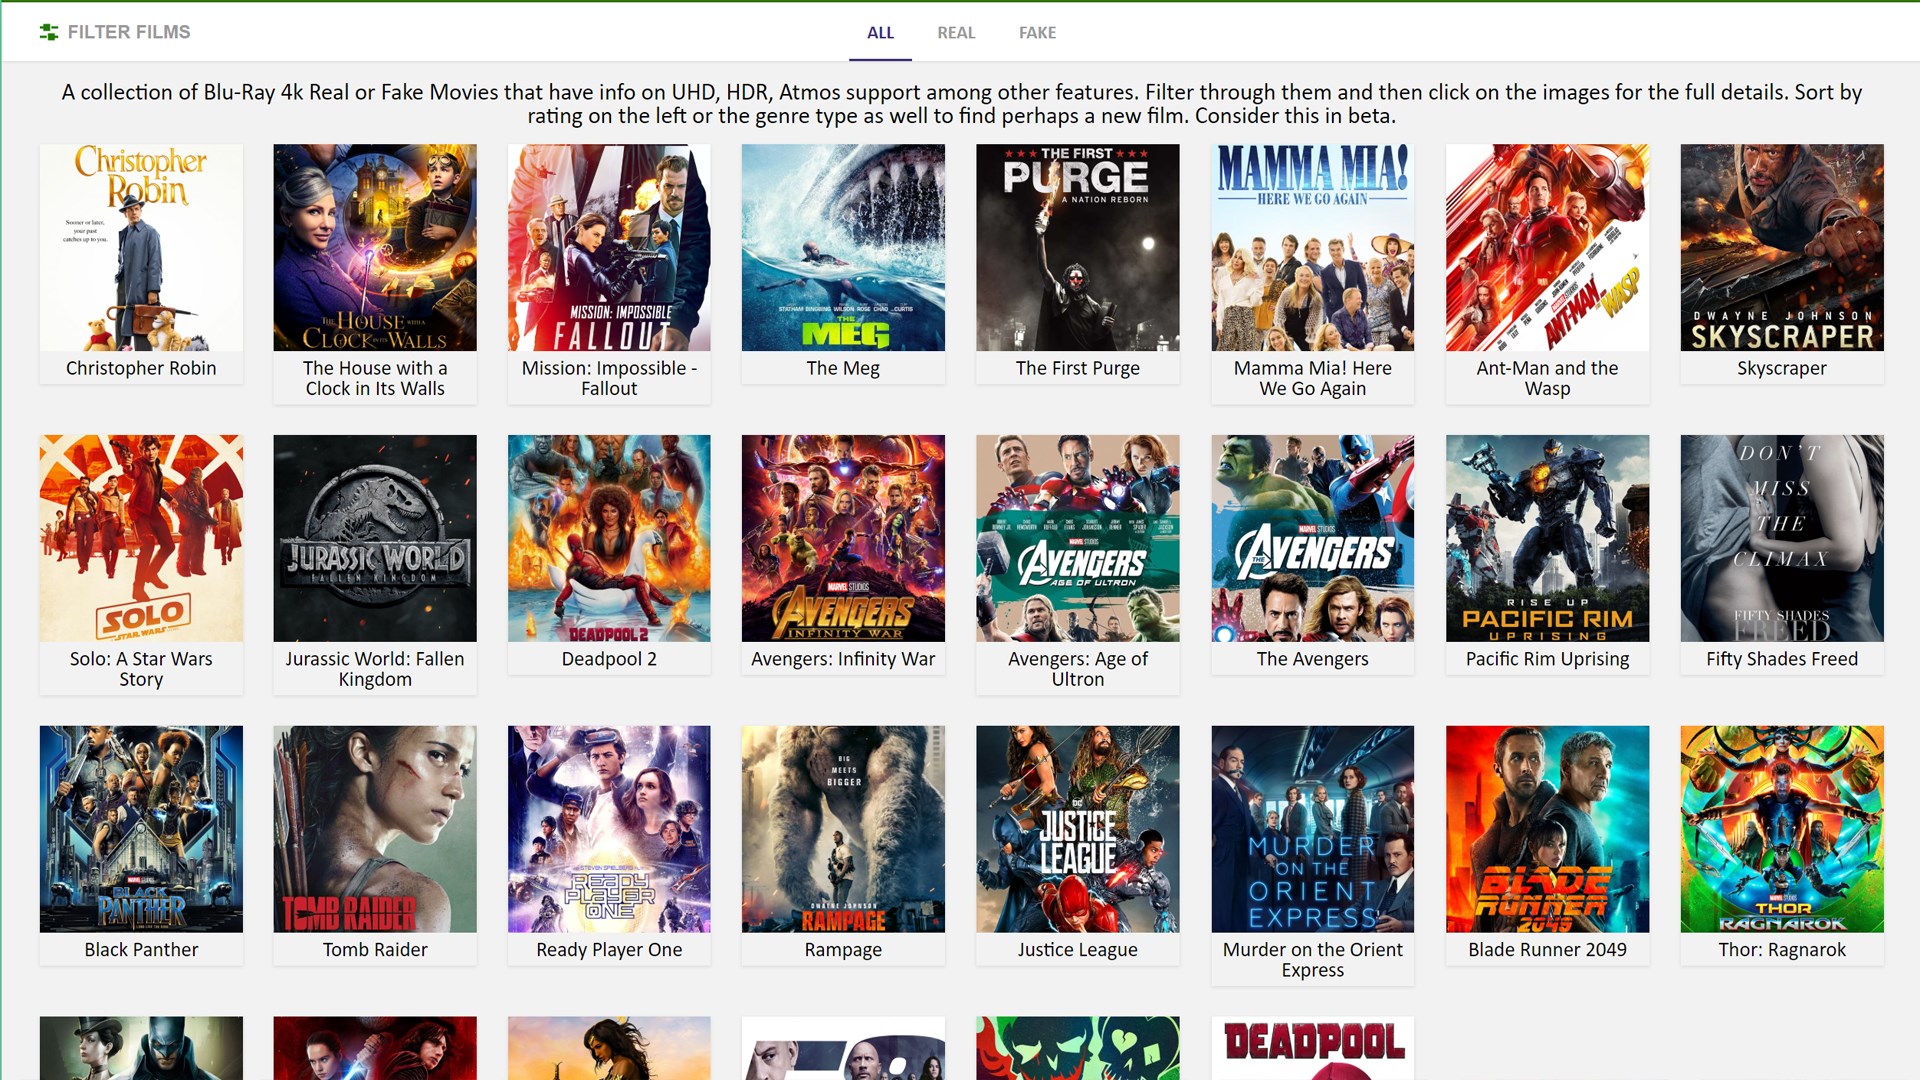Viewport: 1920px width, 1080px height.
Task: Switch to the ALL tab
Action: click(880, 32)
